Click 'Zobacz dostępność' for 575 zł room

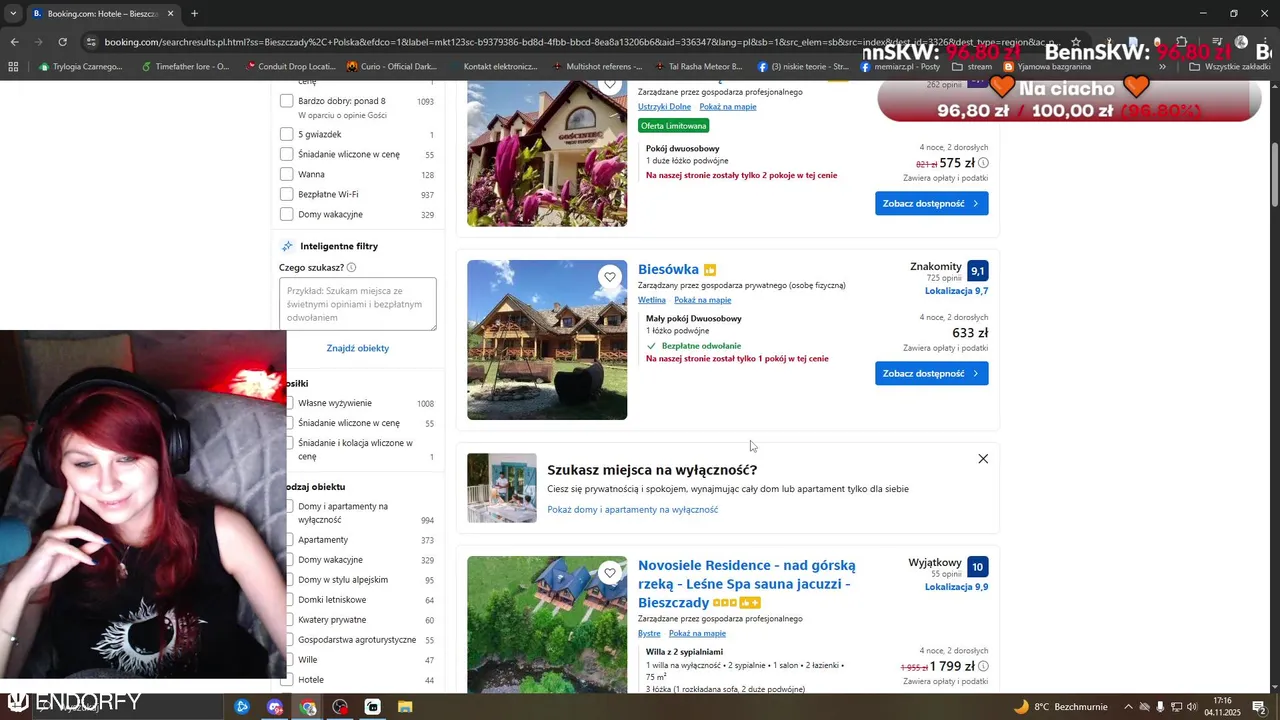coord(931,203)
